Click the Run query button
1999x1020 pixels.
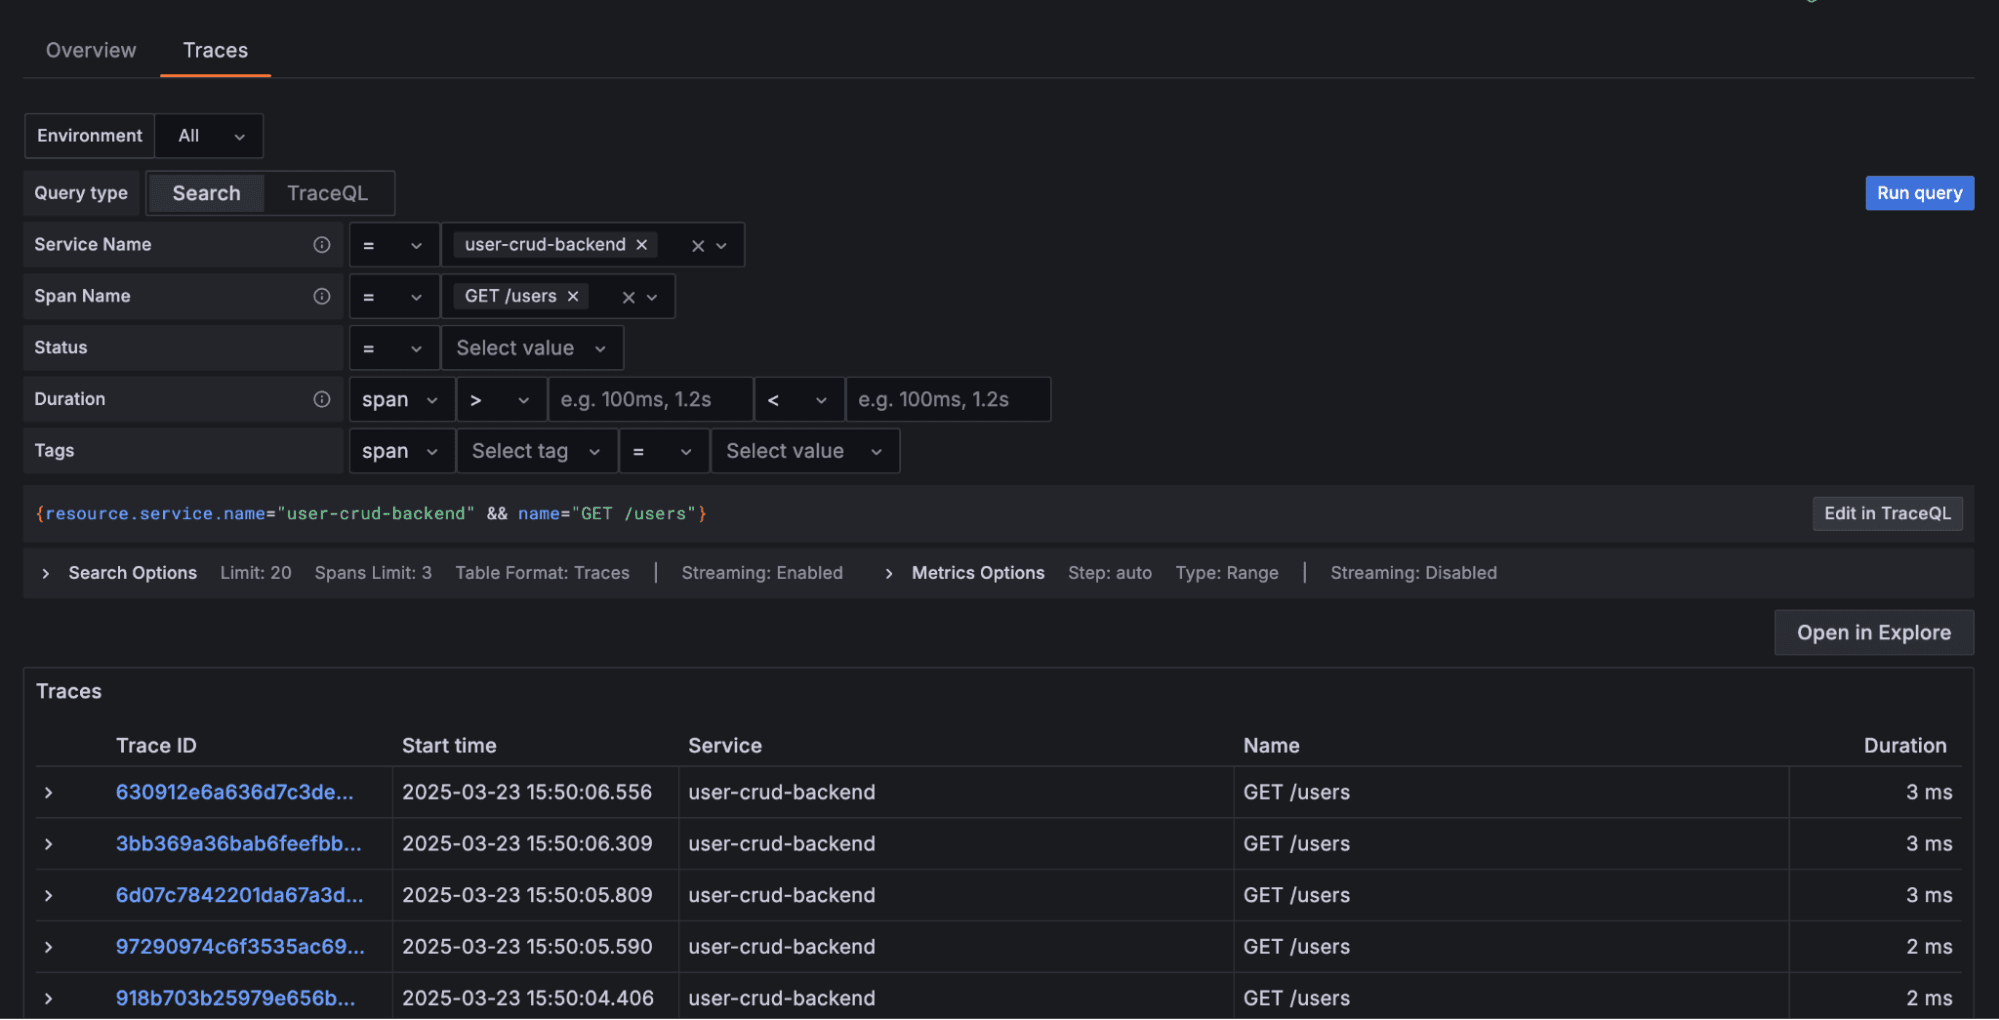click(1918, 192)
